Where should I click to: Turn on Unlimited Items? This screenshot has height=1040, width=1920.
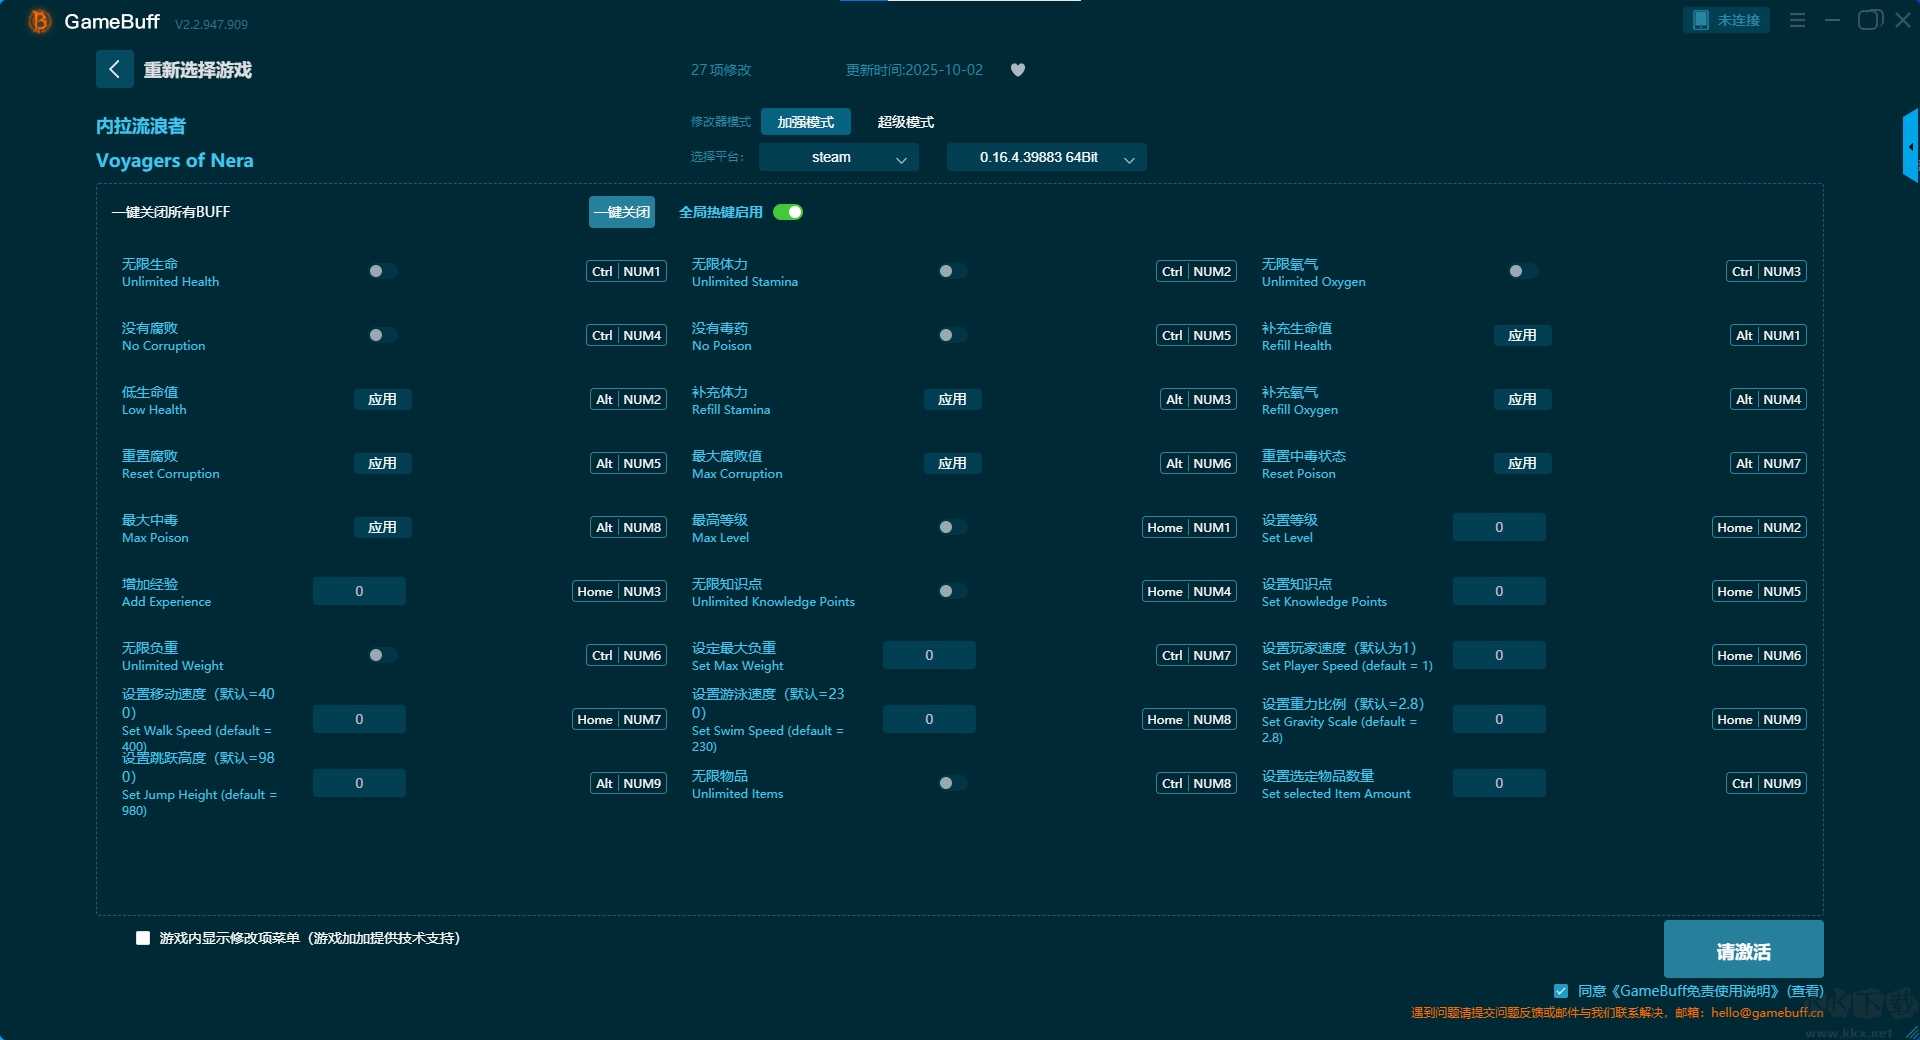(x=952, y=783)
